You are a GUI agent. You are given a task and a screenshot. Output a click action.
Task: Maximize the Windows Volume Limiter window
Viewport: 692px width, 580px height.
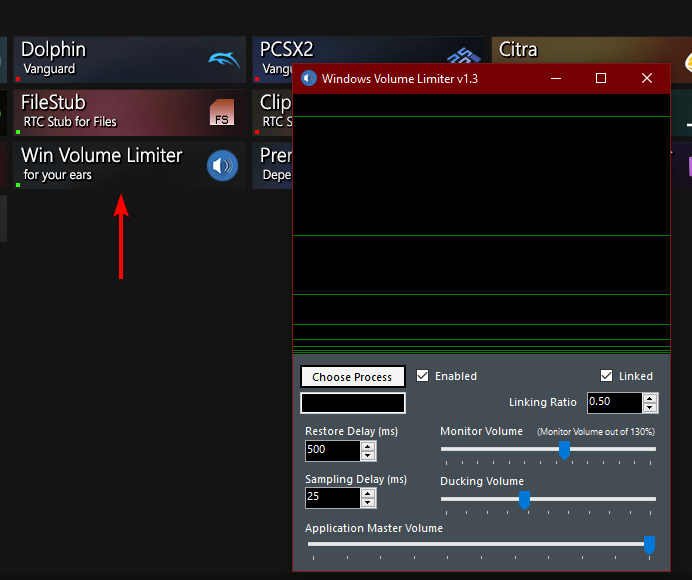(x=601, y=79)
